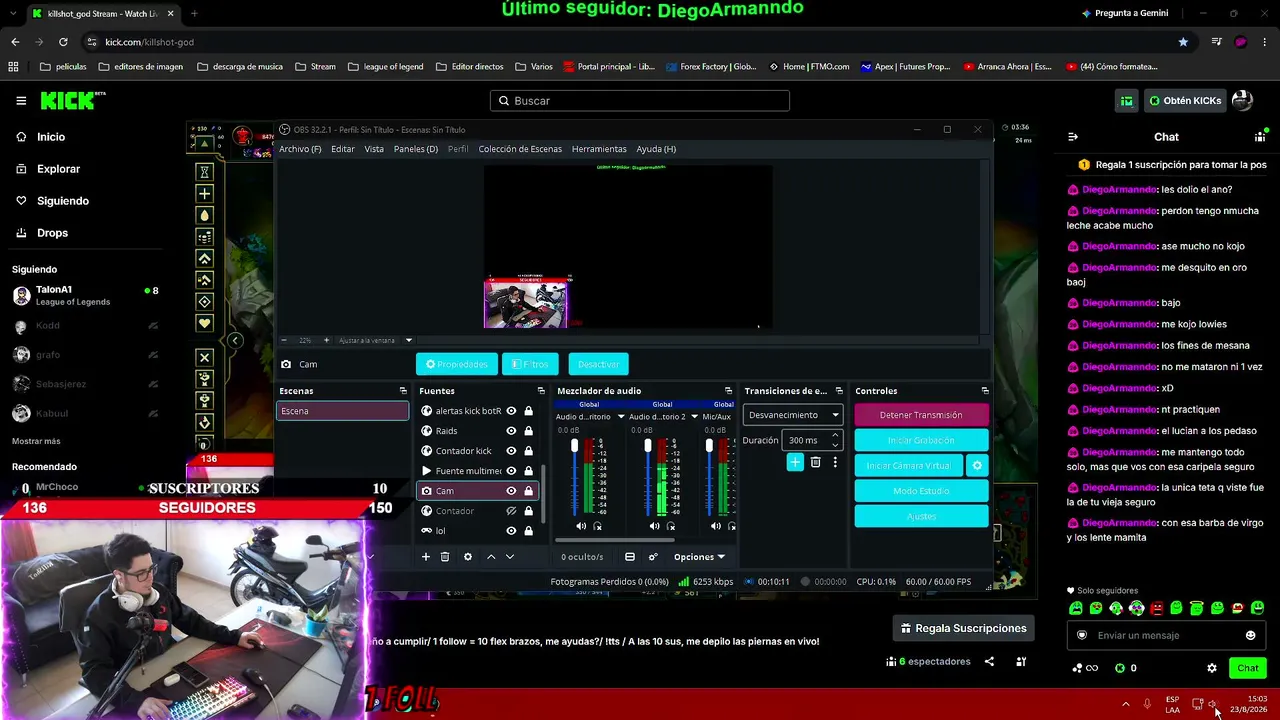Open Kick hamburger sidebar menu

click(21, 101)
